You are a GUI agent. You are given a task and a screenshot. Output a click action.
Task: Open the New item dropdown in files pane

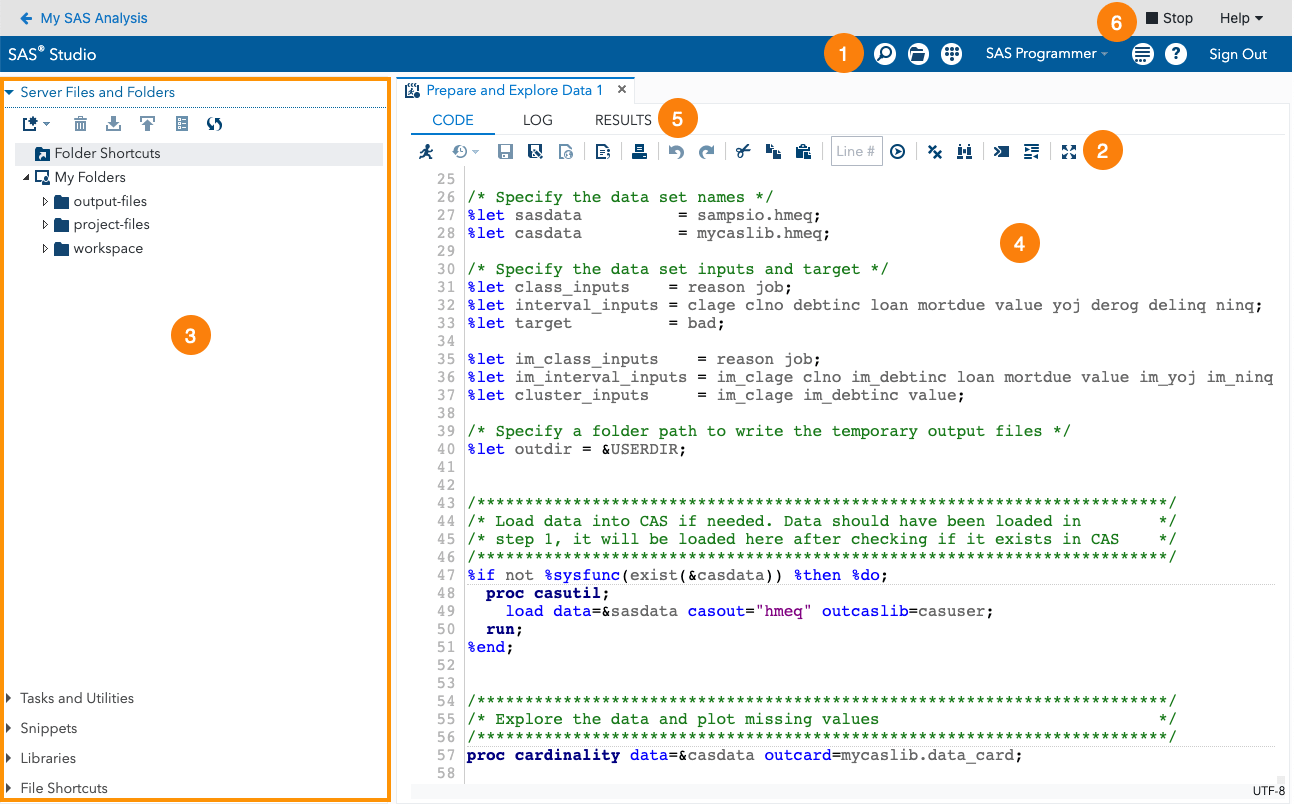36,124
